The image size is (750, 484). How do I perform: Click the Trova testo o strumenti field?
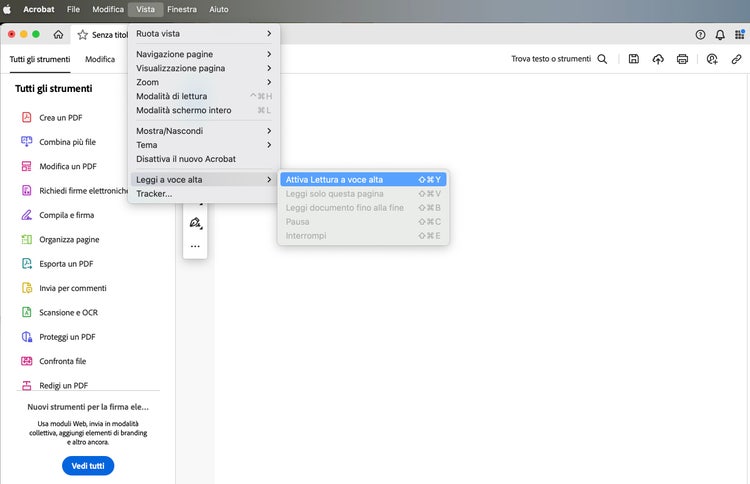[x=551, y=59]
